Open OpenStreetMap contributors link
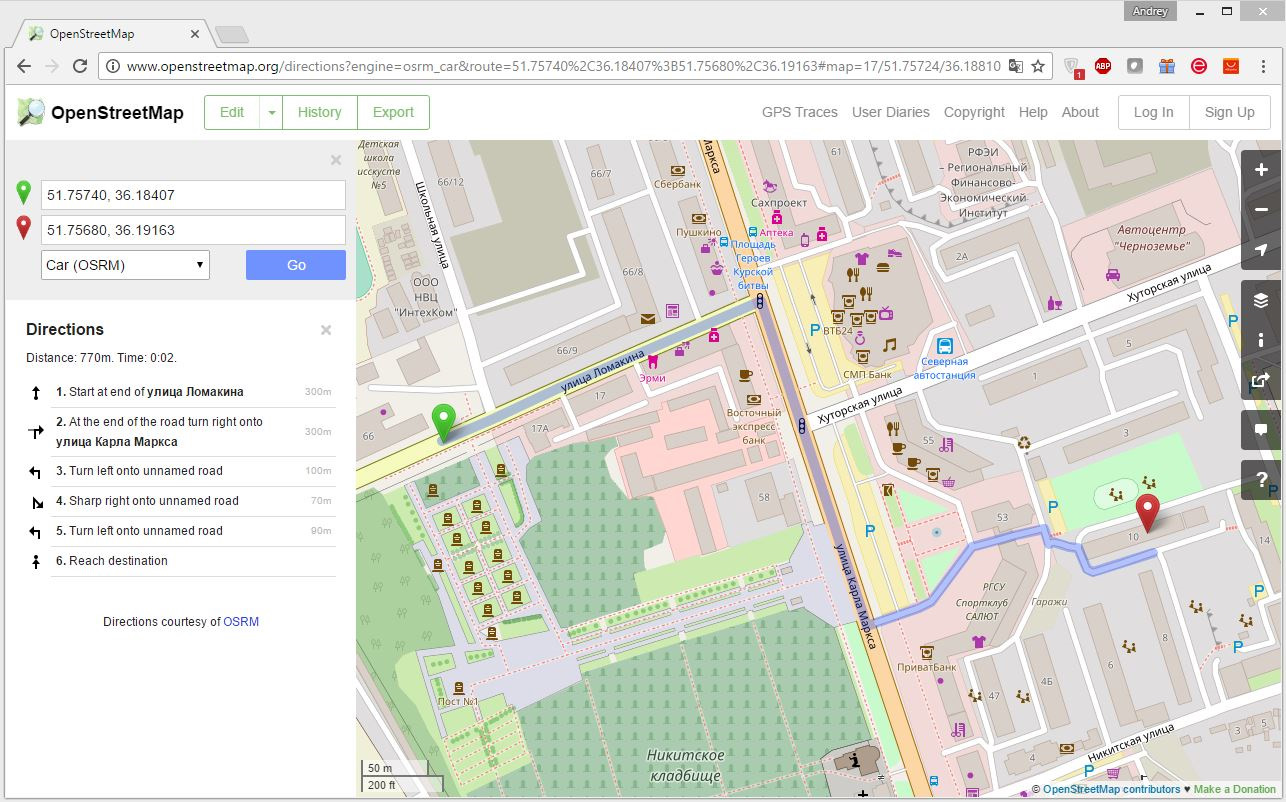This screenshot has width=1286, height=802. [x=1111, y=790]
